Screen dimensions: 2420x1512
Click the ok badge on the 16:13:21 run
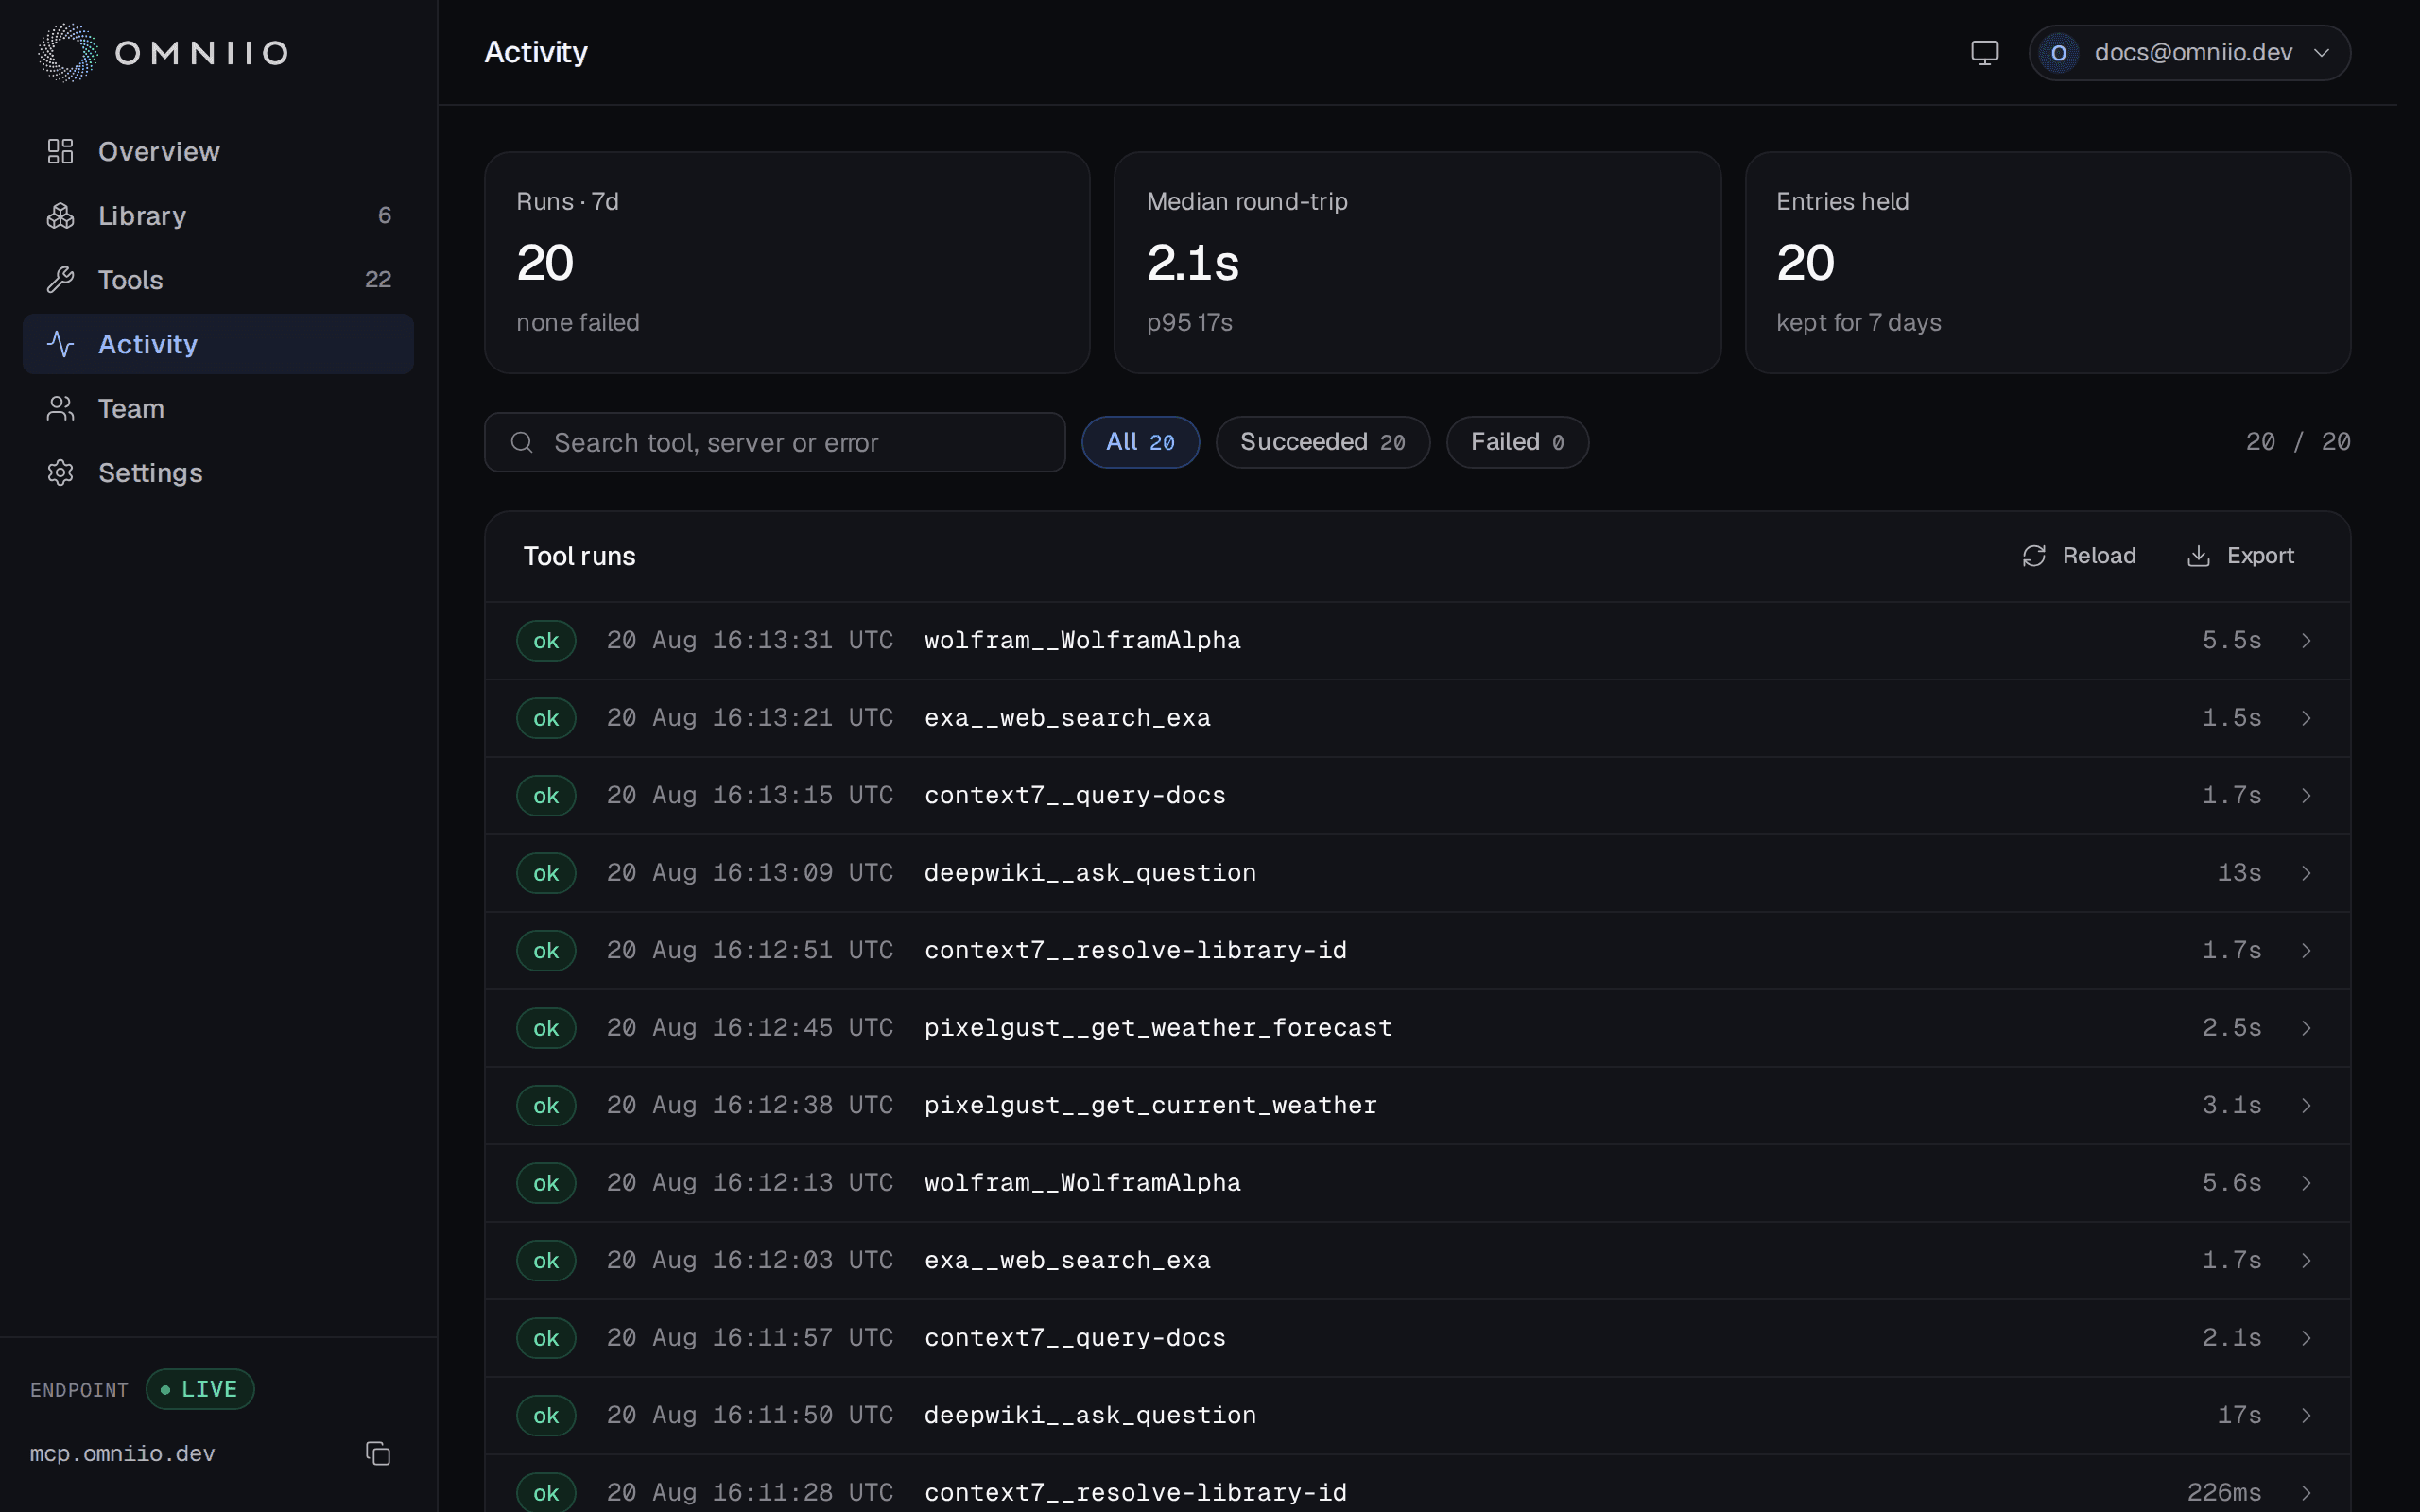[x=546, y=718]
